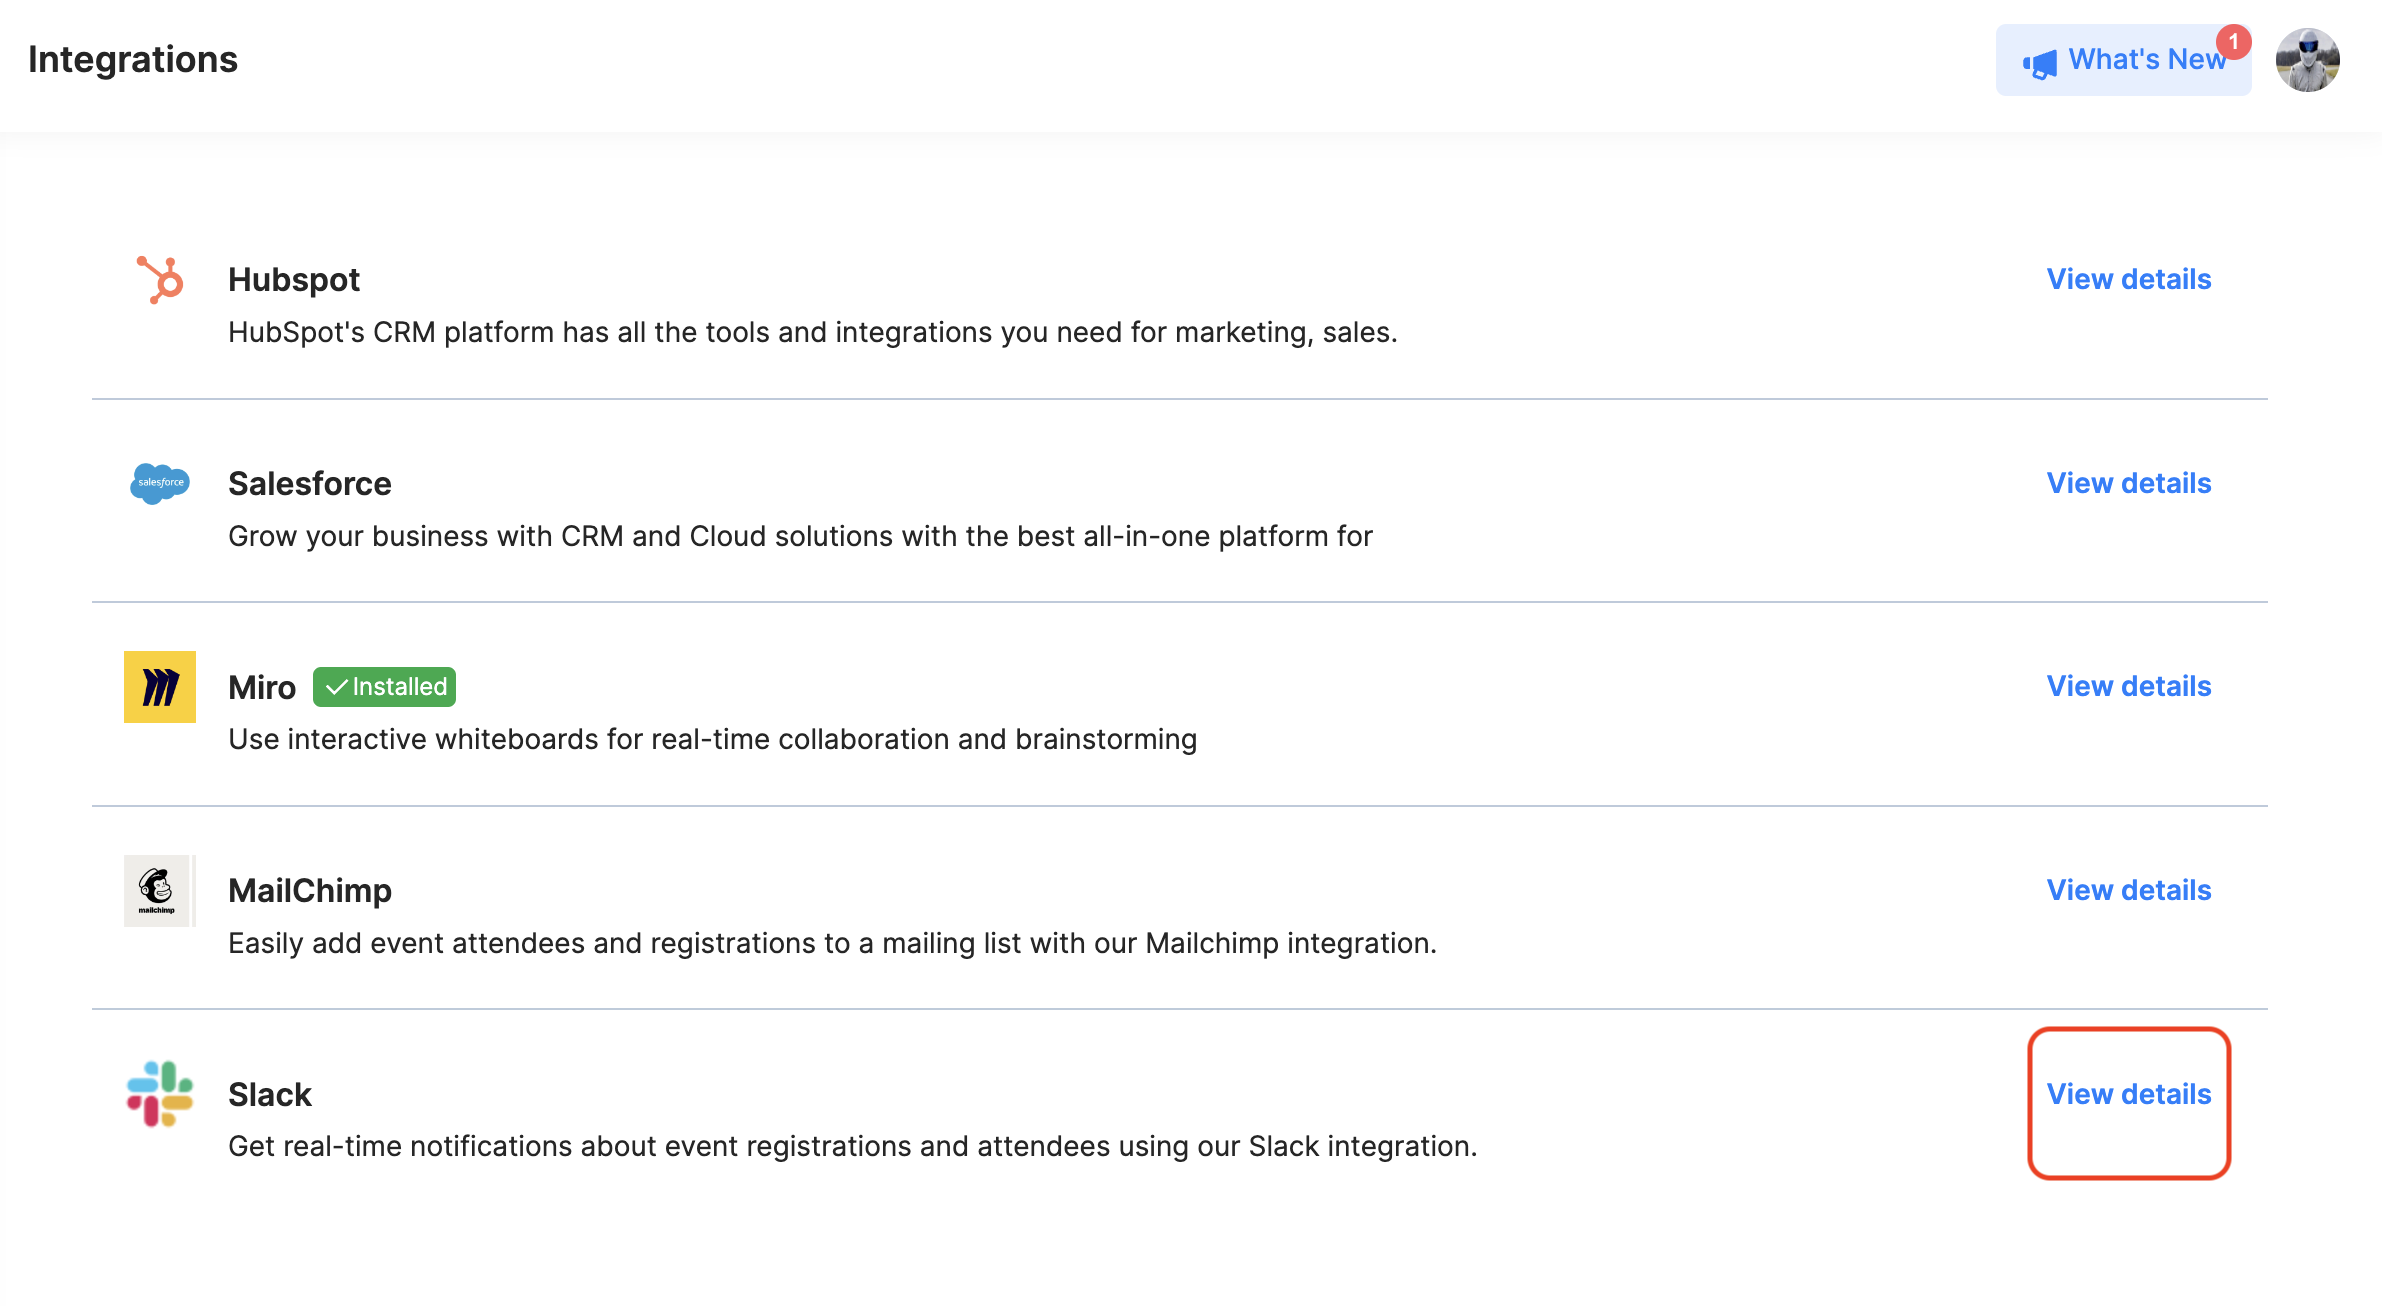
Task: Open the profile avatar in the top corner
Action: 2310,60
